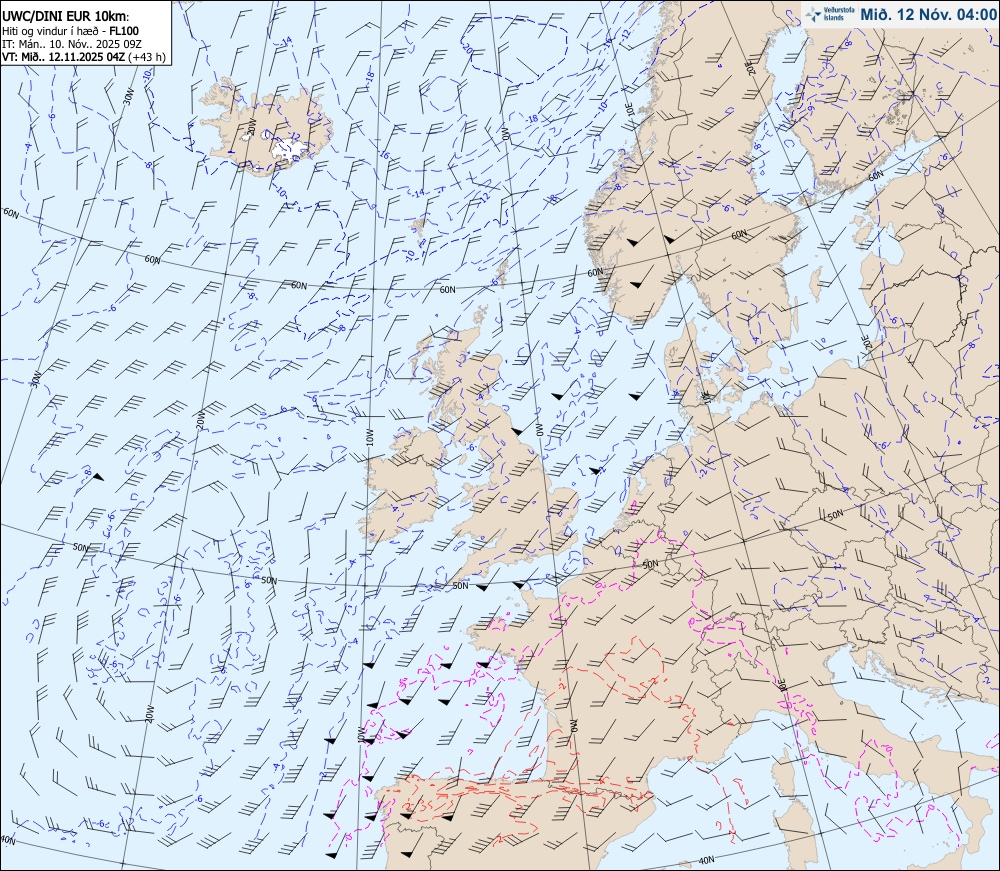
Task: Click the 'IT: Mán.. 10. Nóv.. 2025 09Z' line
Action: [x=72, y=43]
